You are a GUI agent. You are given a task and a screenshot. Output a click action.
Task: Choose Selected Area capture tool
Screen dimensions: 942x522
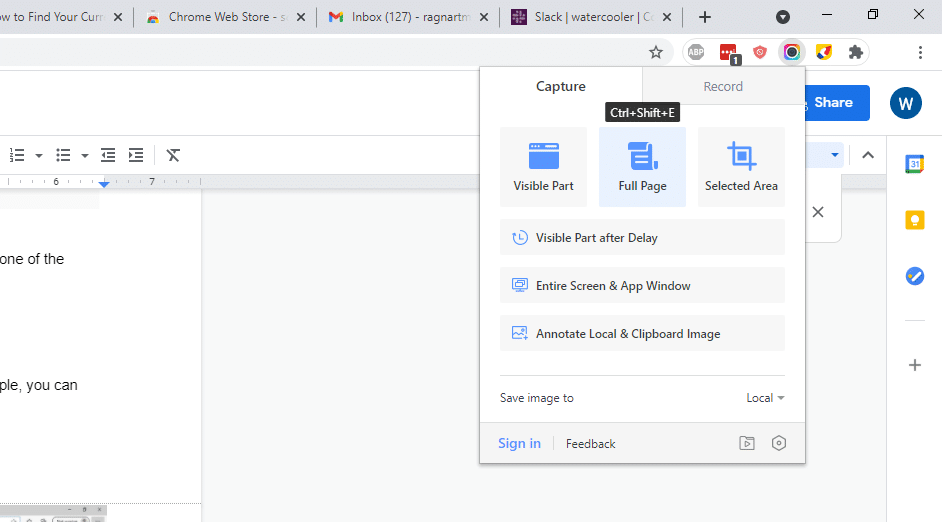[x=741, y=167]
